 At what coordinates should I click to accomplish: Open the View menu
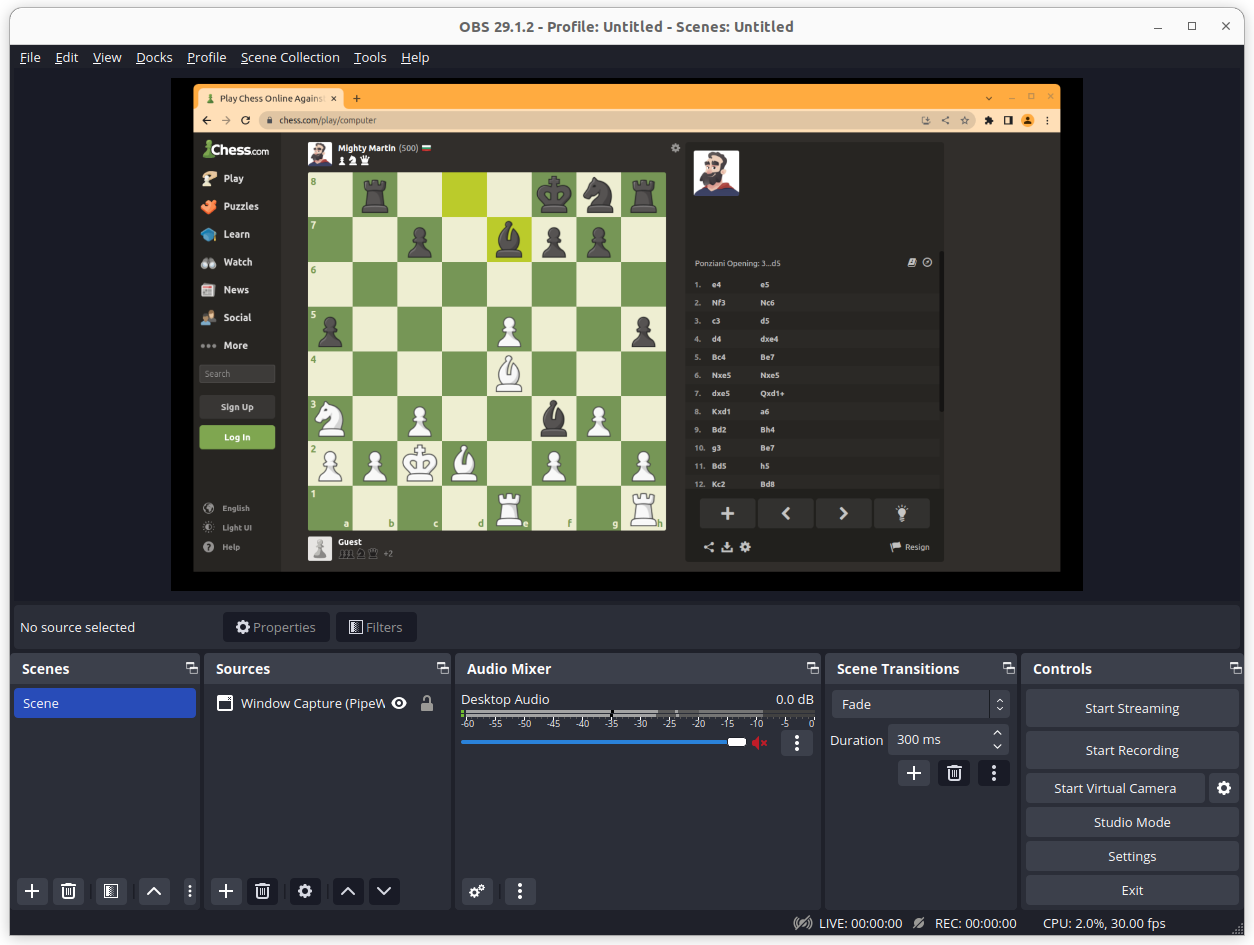(x=107, y=57)
